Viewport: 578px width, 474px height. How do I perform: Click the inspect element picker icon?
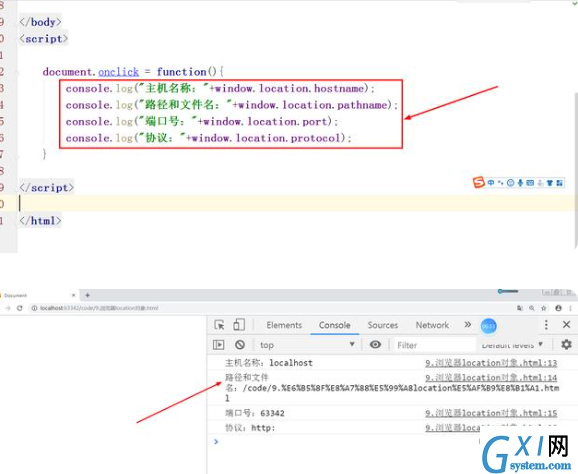219,325
